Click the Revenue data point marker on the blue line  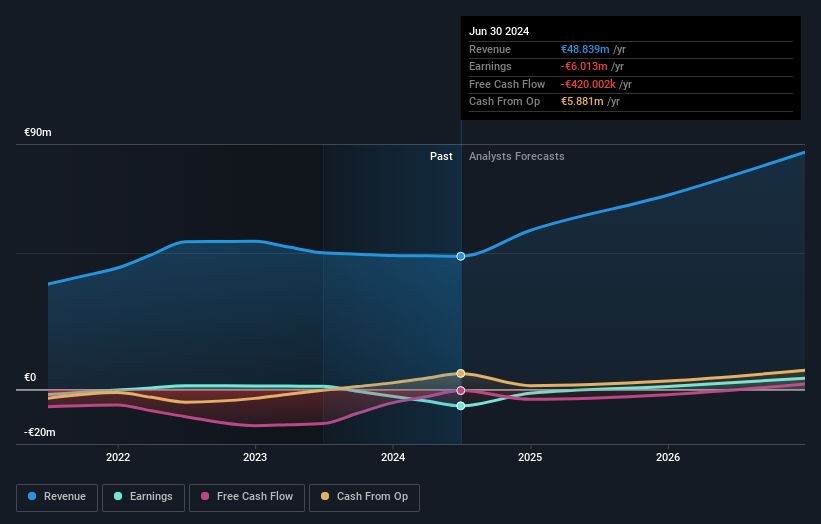[461, 257]
